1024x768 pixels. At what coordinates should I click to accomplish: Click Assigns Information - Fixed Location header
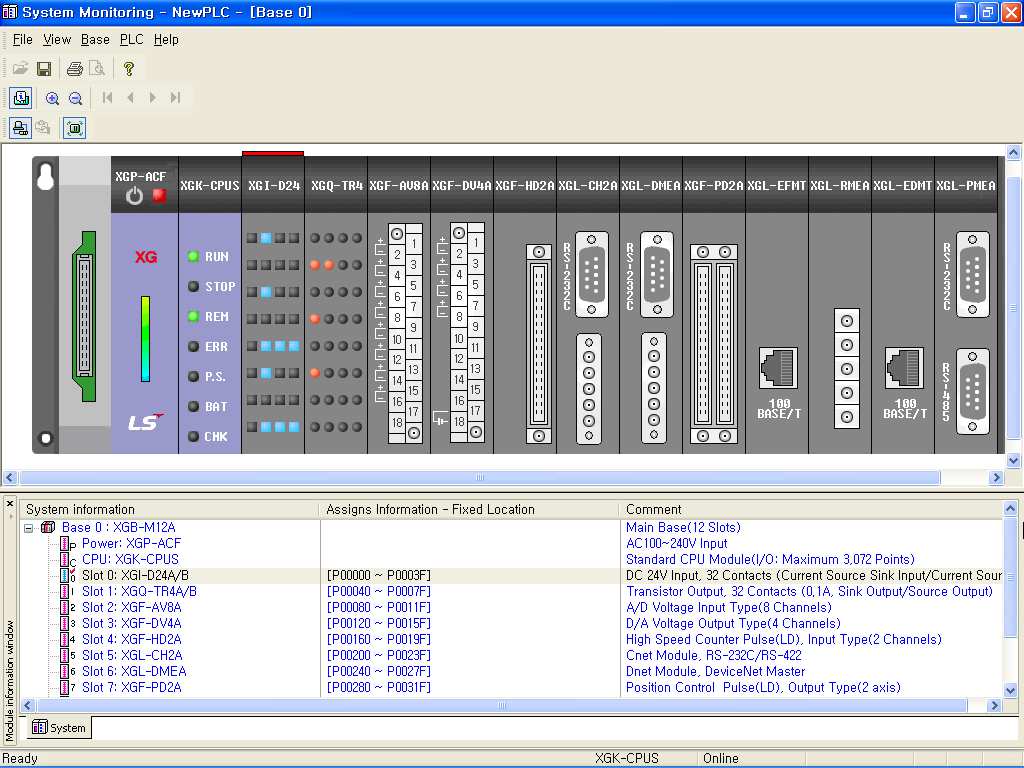[469, 509]
